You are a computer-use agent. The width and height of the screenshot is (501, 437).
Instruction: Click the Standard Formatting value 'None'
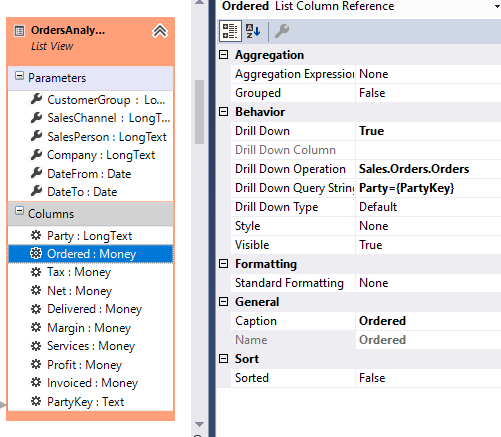428,283
